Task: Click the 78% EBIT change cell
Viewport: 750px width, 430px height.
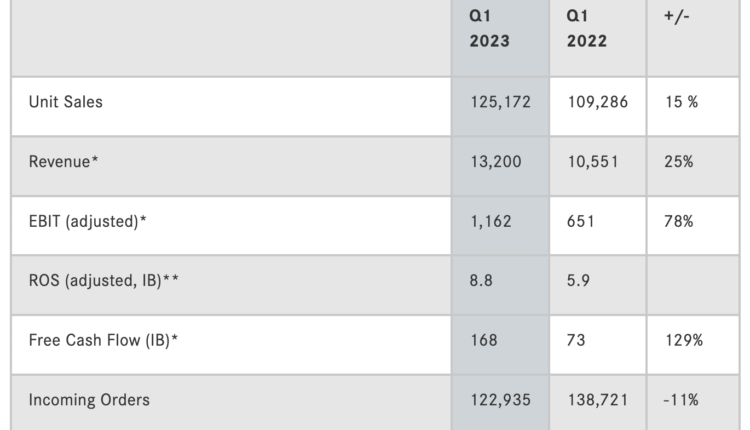Action: click(679, 221)
